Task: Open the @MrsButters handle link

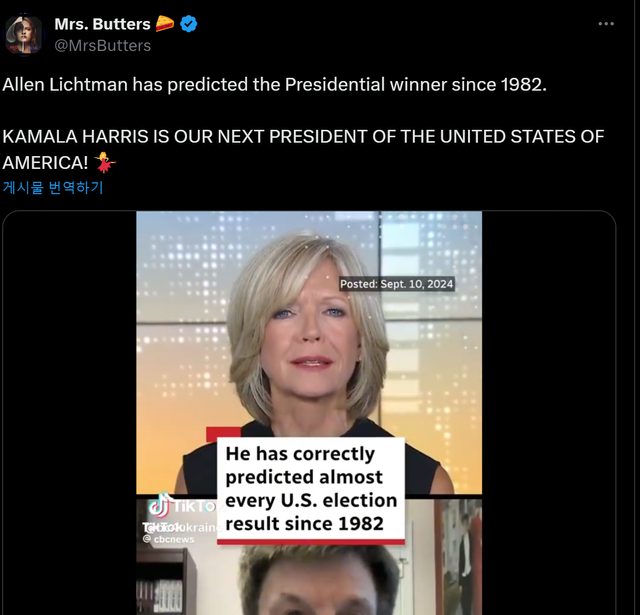Action: 102,45
